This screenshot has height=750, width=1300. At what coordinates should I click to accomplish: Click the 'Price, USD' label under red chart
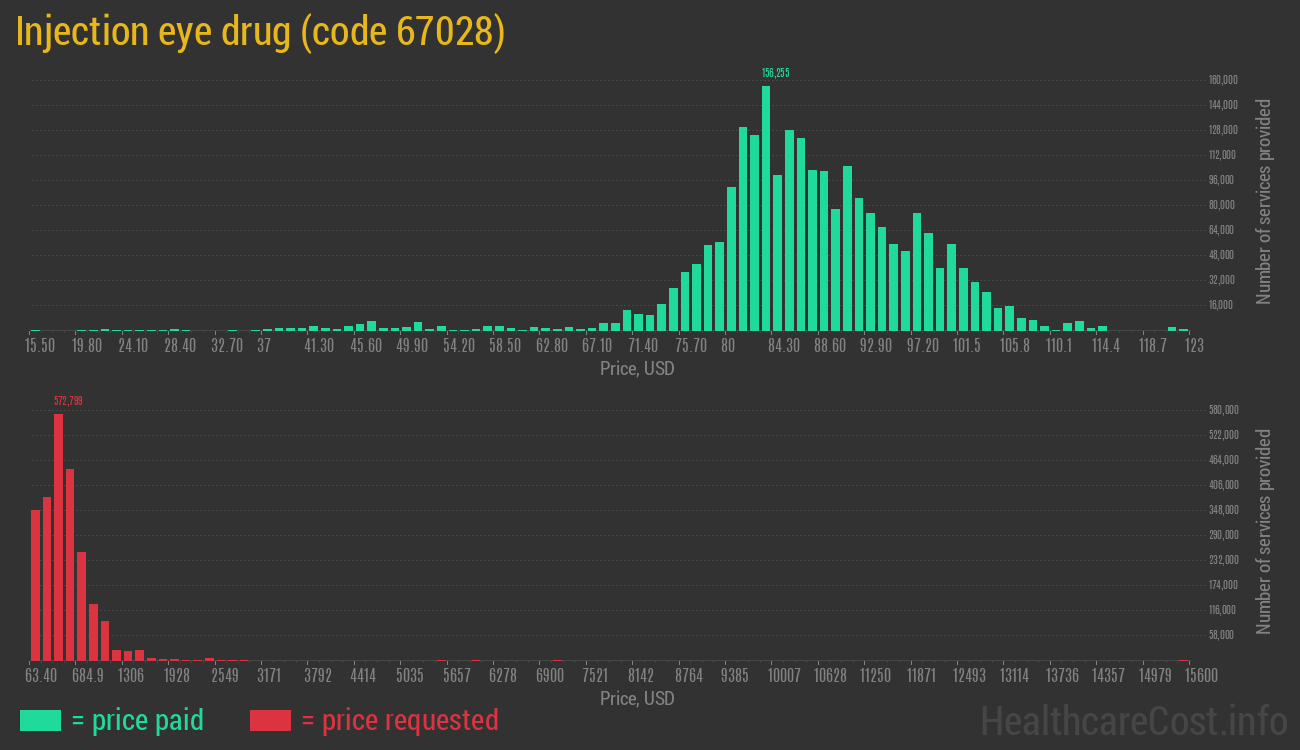click(637, 698)
